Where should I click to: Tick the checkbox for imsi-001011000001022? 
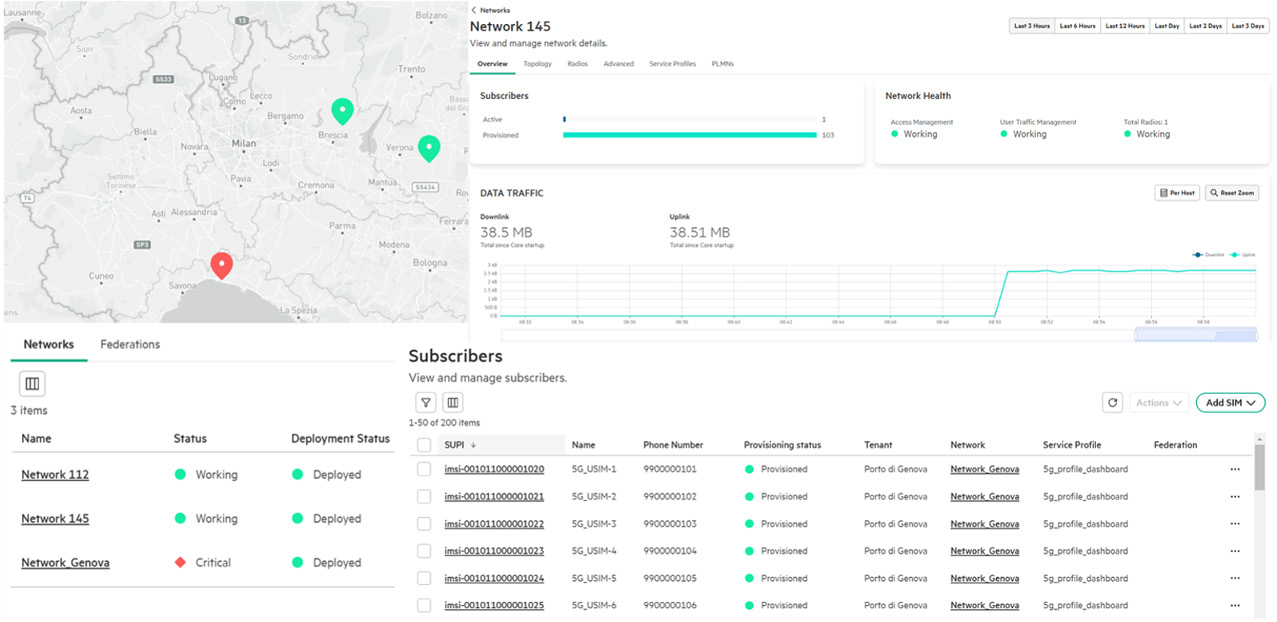[424, 524]
